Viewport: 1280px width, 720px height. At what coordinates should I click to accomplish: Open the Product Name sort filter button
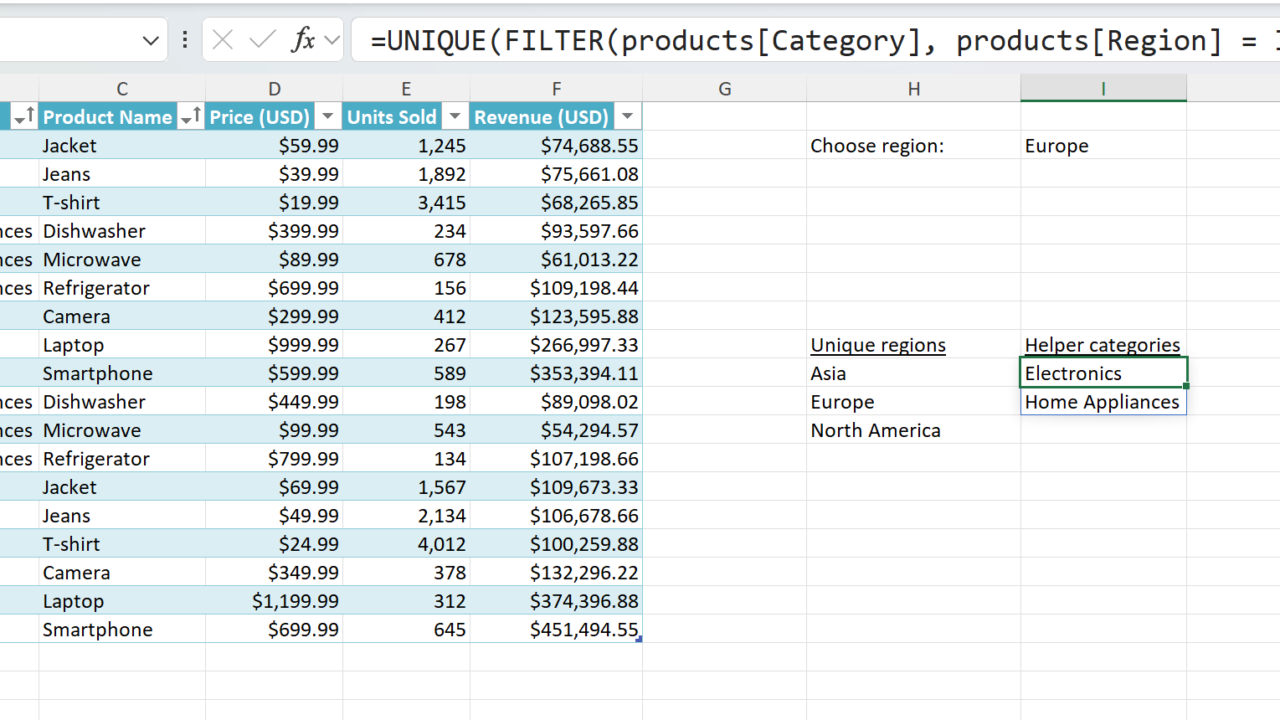point(190,117)
